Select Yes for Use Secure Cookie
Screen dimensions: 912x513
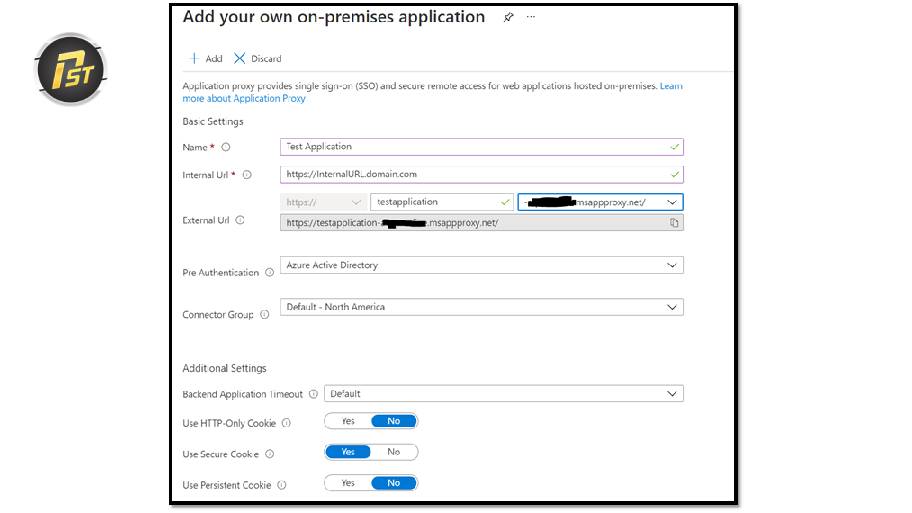click(348, 452)
